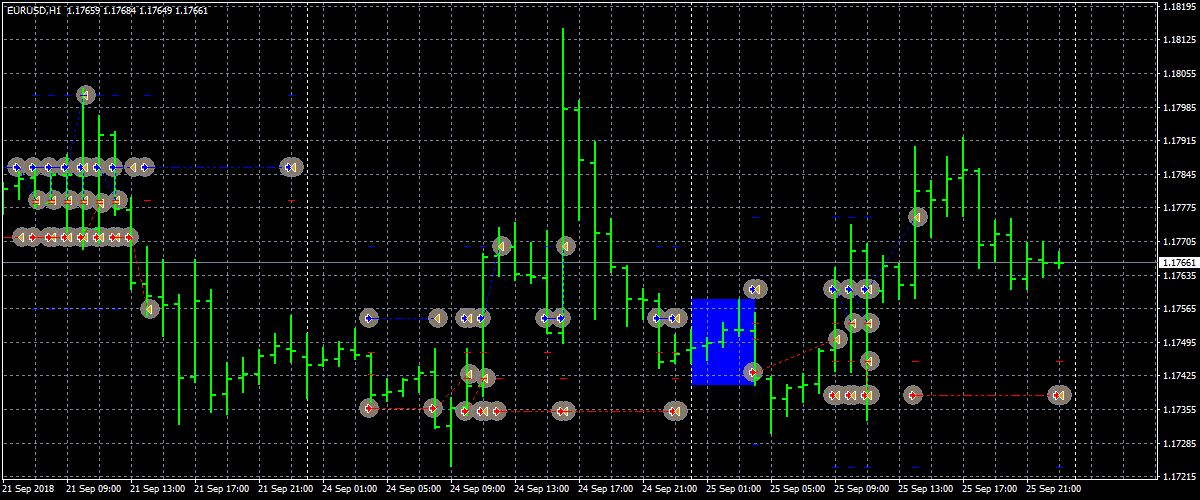The width and height of the screenshot is (1200, 500).
Task: Select the red marker just above 25 Sep 13:00
Action: pyautogui.click(x=912, y=395)
